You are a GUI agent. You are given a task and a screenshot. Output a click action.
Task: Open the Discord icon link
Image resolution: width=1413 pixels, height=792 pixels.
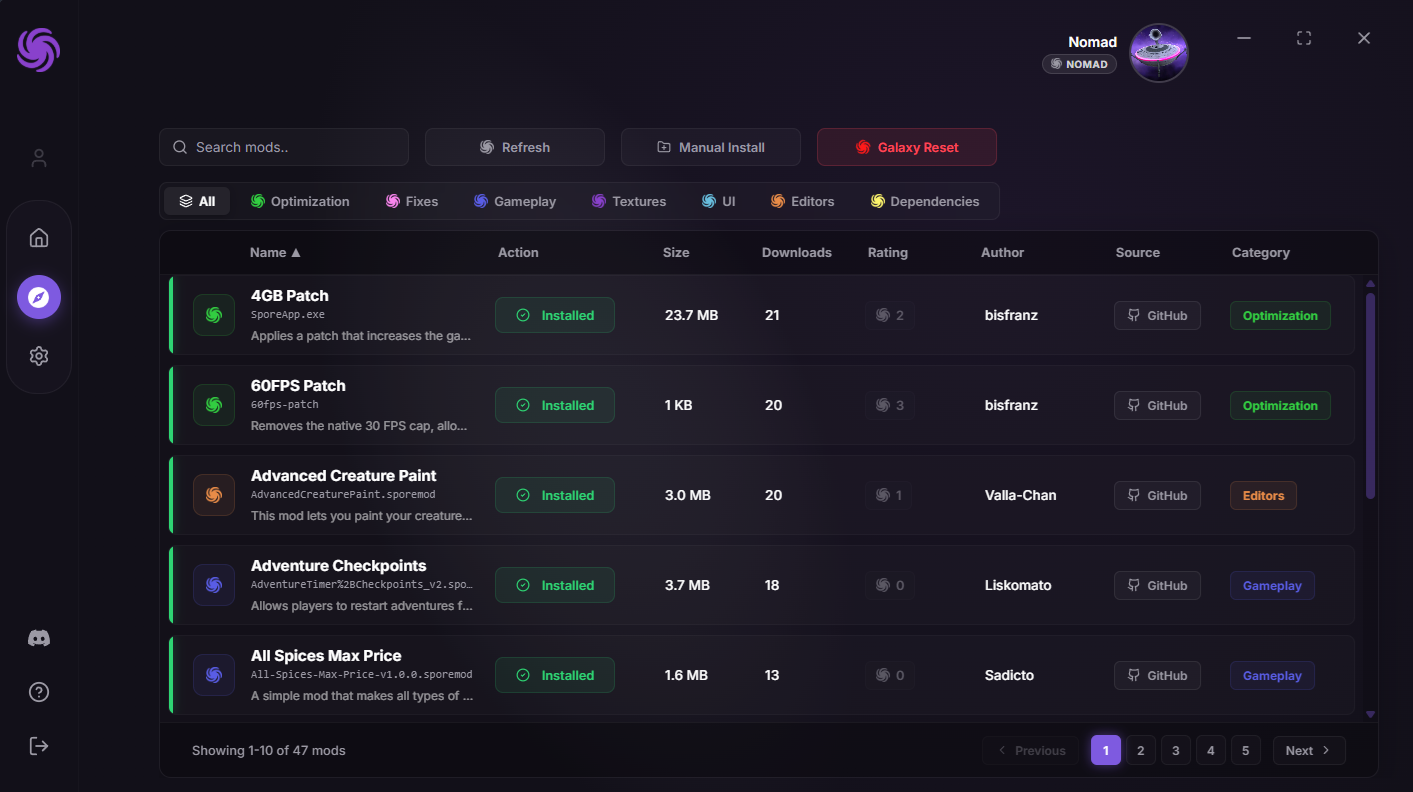tap(39, 638)
